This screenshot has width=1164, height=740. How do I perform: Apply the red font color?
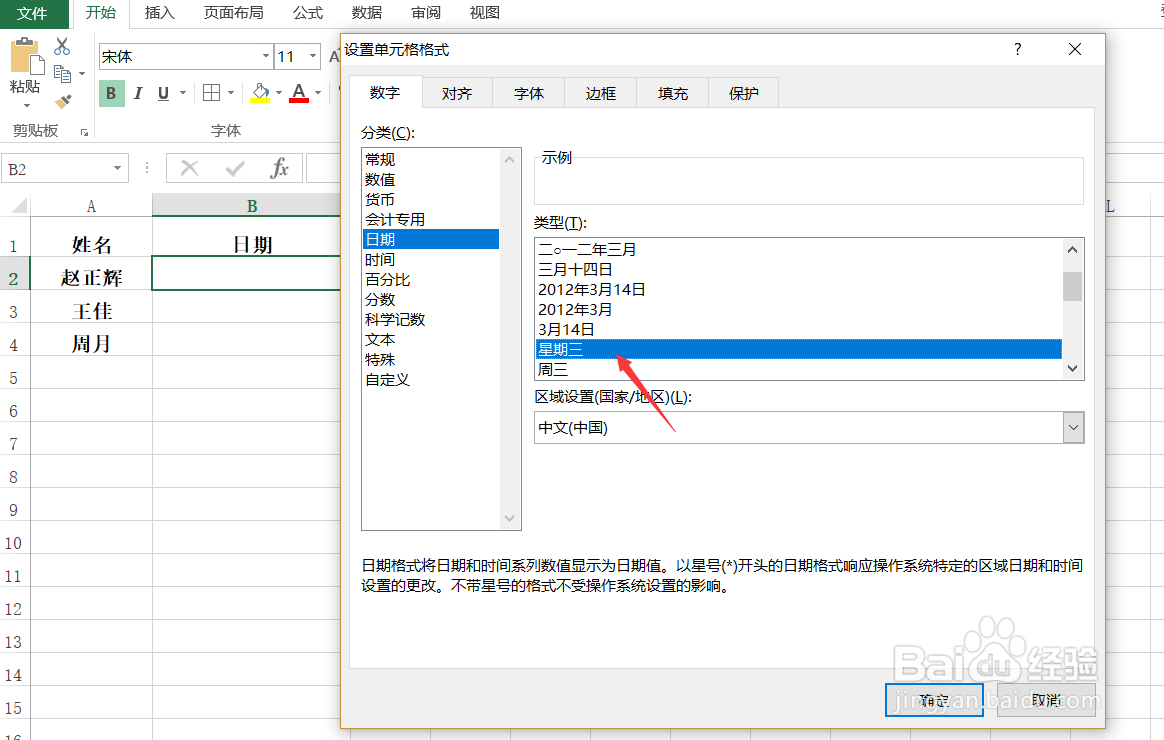(299, 93)
